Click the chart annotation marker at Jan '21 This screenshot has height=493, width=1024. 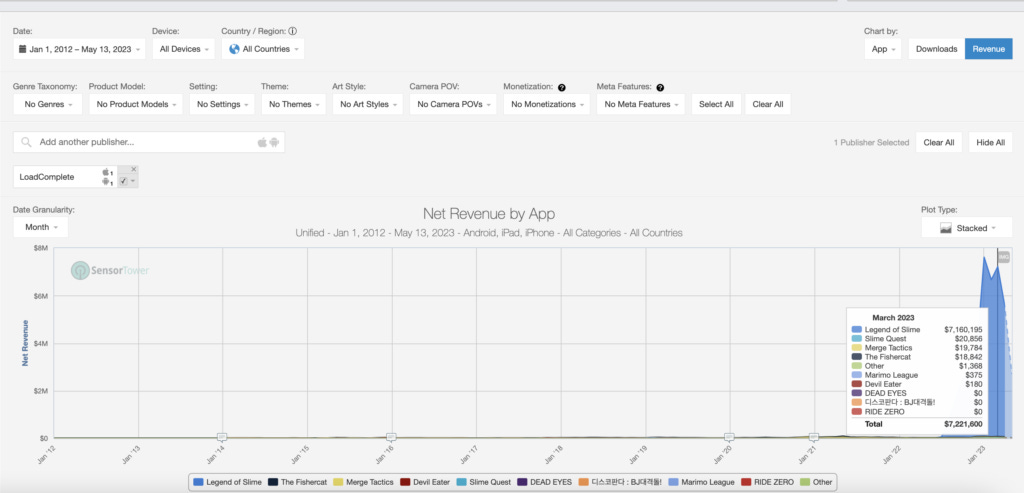[814, 436]
